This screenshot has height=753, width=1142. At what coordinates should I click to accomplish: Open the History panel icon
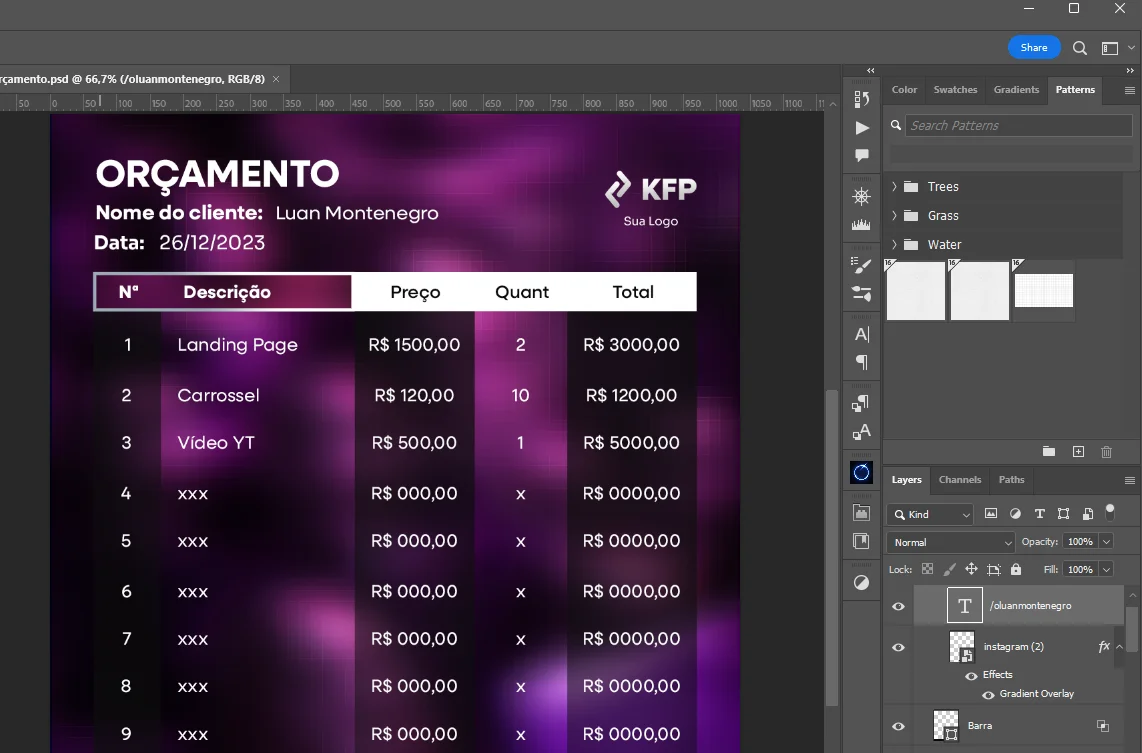click(x=862, y=98)
